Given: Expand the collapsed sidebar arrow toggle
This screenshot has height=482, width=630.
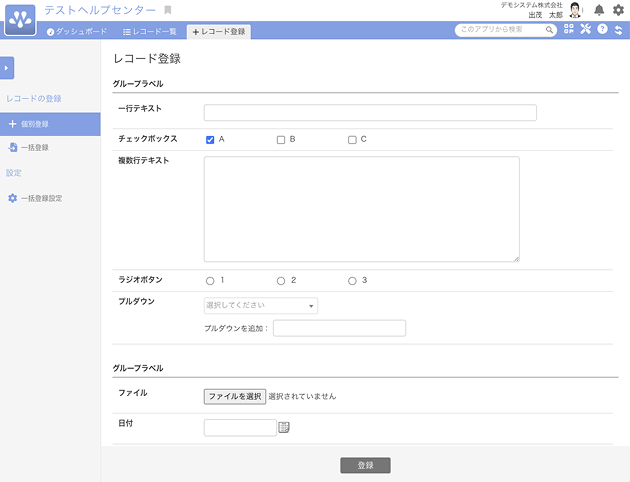Looking at the screenshot, I should tap(7, 68).
